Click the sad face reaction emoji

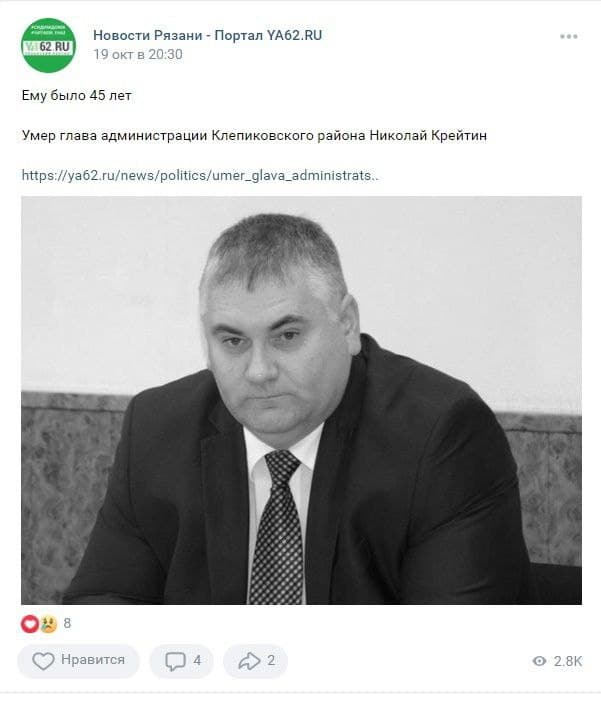[x=49, y=624]
